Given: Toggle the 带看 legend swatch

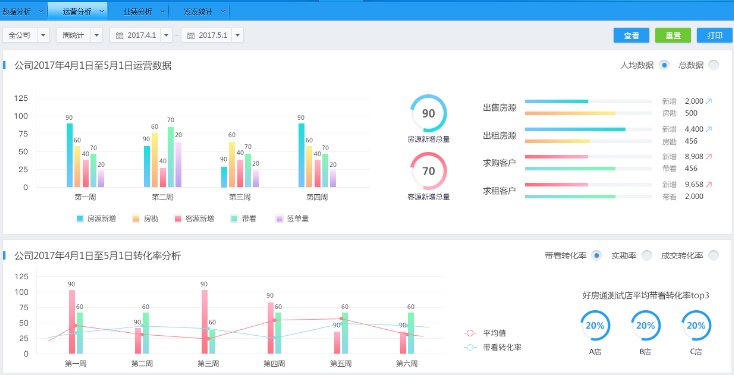Looking at the screenshot, I should tap(234, 219).
